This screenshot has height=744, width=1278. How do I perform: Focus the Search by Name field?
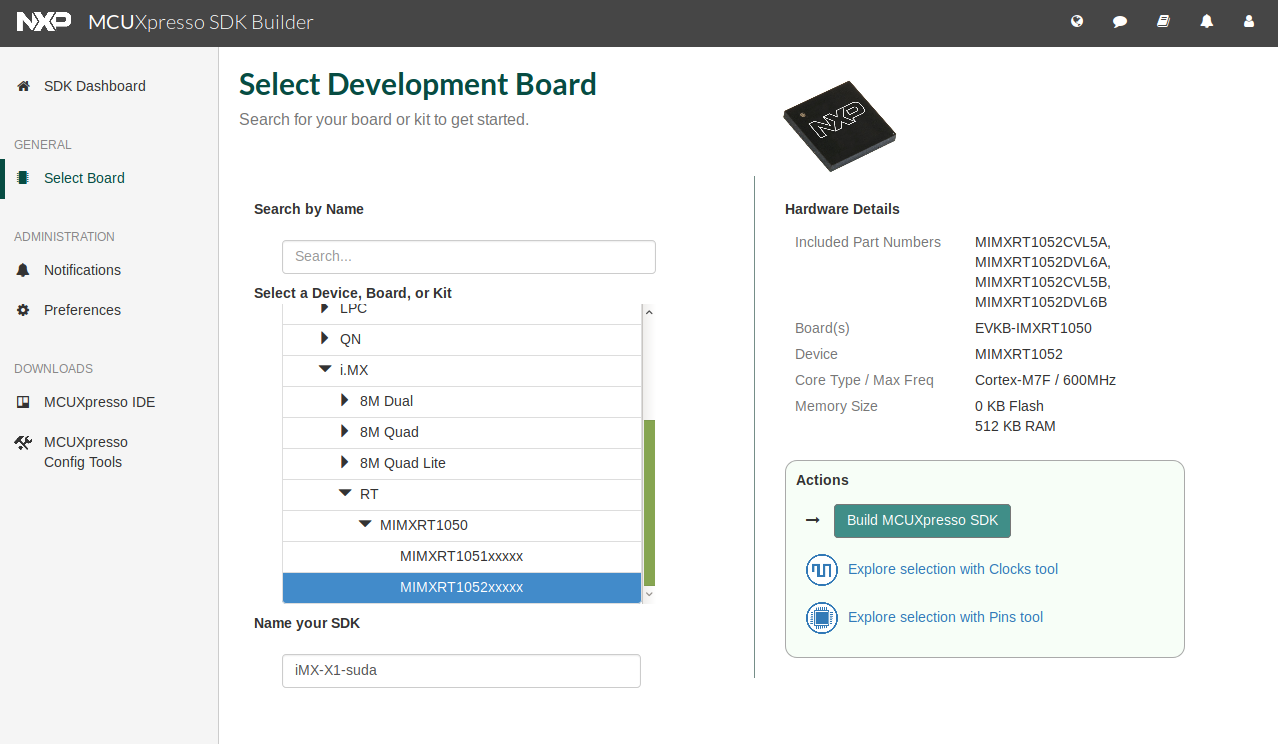[x=469, y=257]
